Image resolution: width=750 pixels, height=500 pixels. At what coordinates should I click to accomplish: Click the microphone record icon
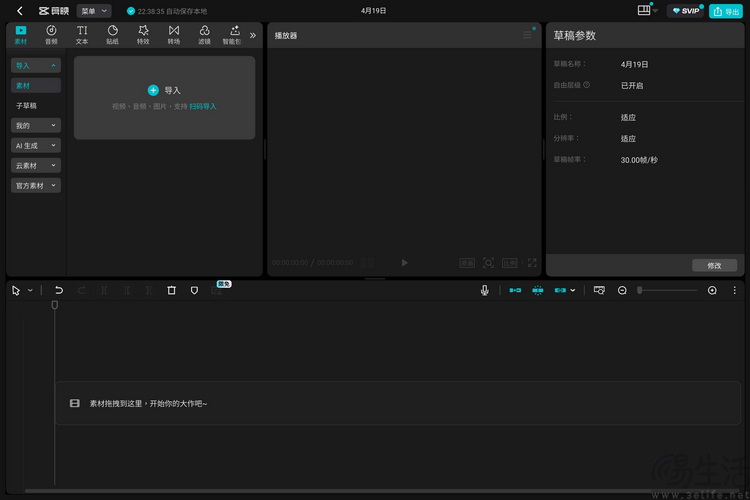(485, 290)
